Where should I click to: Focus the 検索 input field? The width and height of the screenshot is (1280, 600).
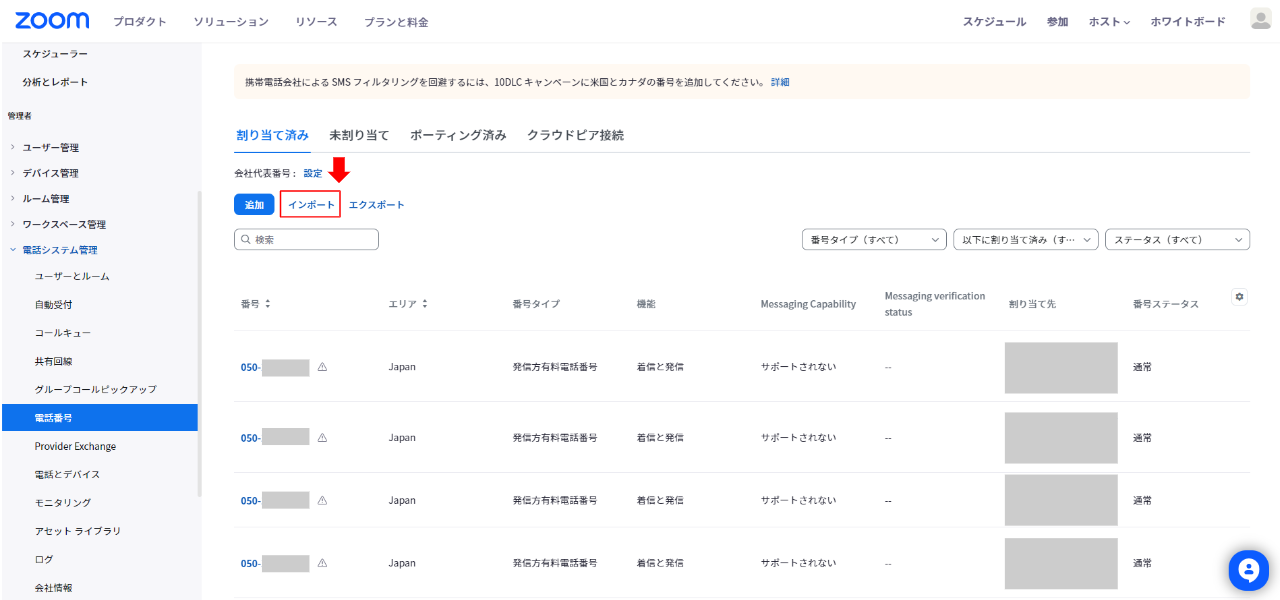tap(306, 240)
